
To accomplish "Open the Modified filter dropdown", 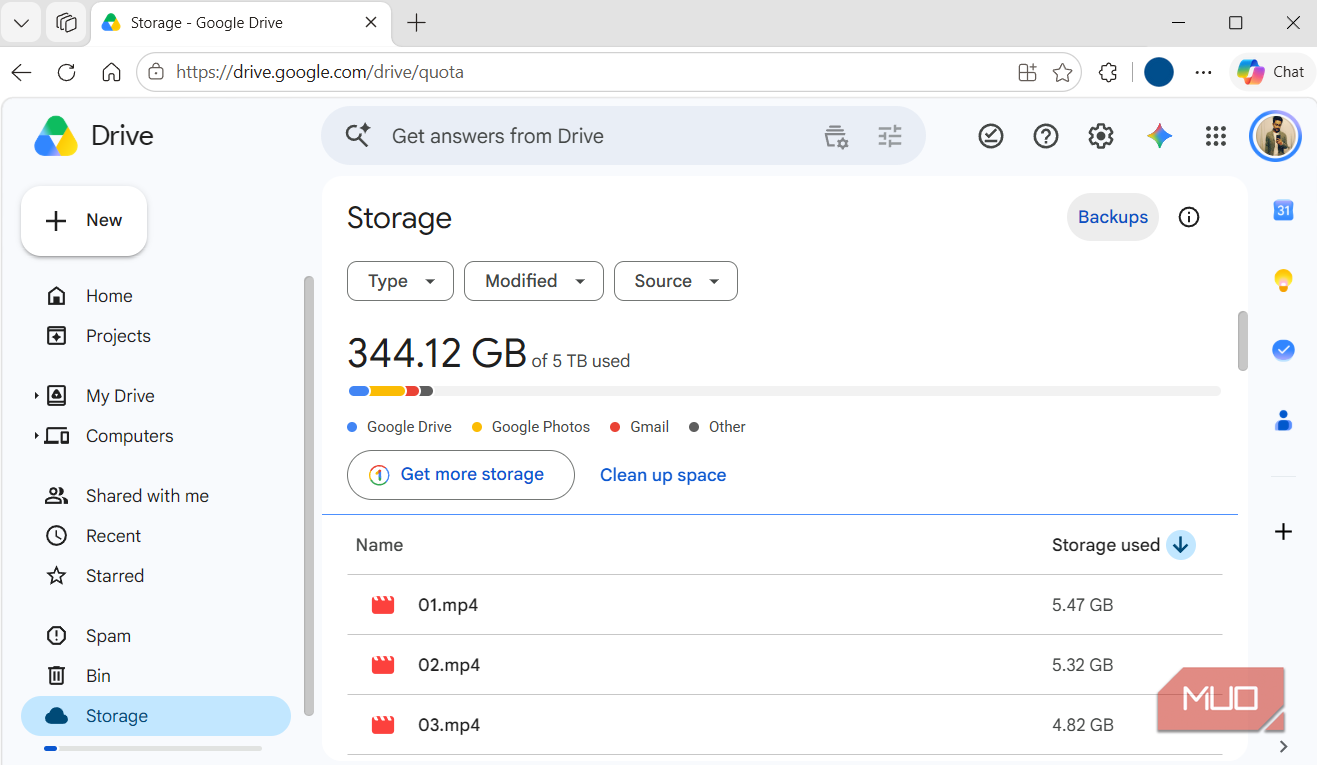I will coord(534,281).
